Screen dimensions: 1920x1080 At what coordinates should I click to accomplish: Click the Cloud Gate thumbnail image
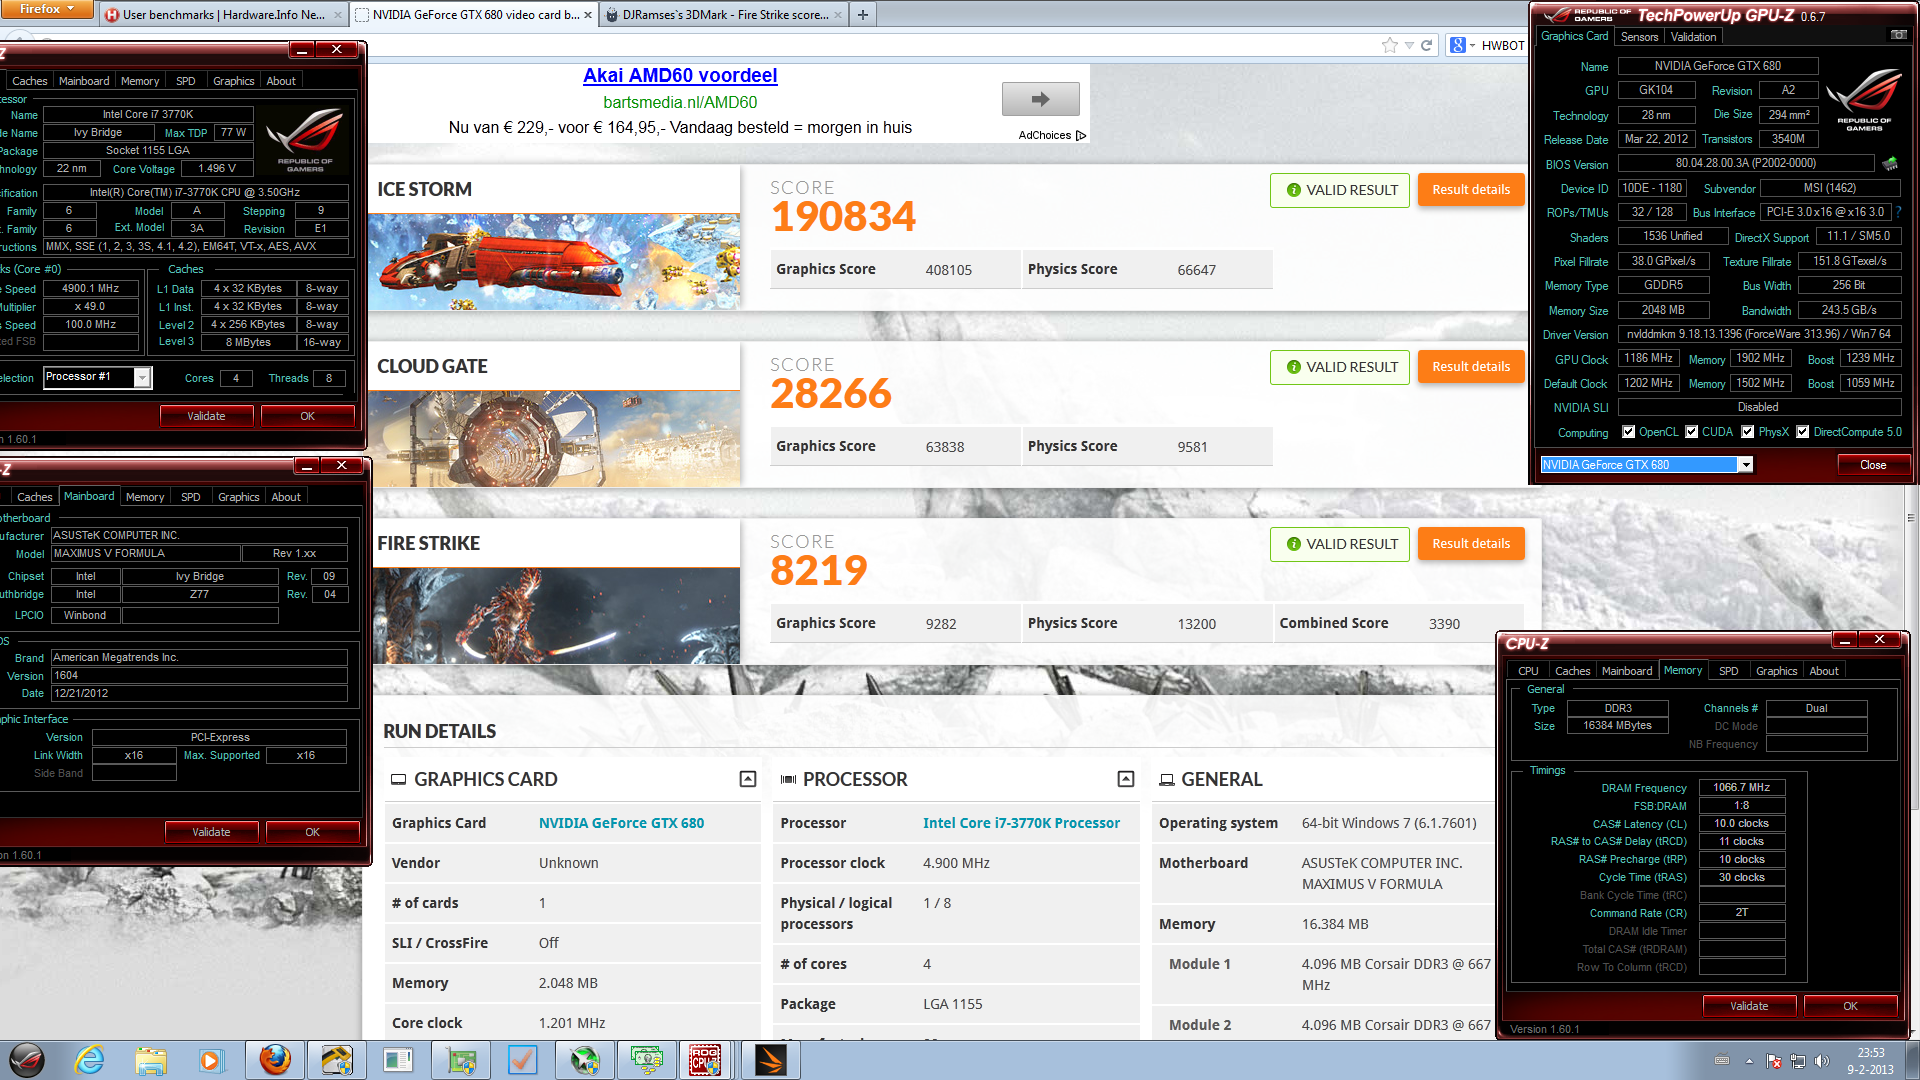pyautogui.click(x=556, y=439)
